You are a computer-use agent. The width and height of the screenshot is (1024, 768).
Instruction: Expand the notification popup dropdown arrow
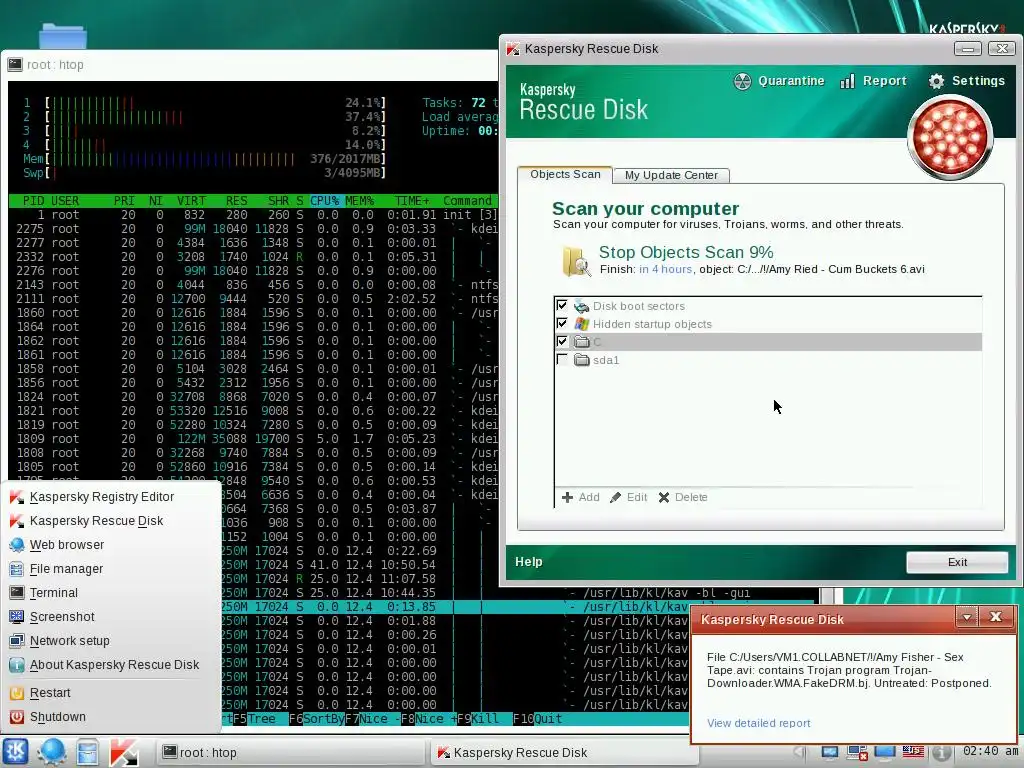[x=967, y=616]
